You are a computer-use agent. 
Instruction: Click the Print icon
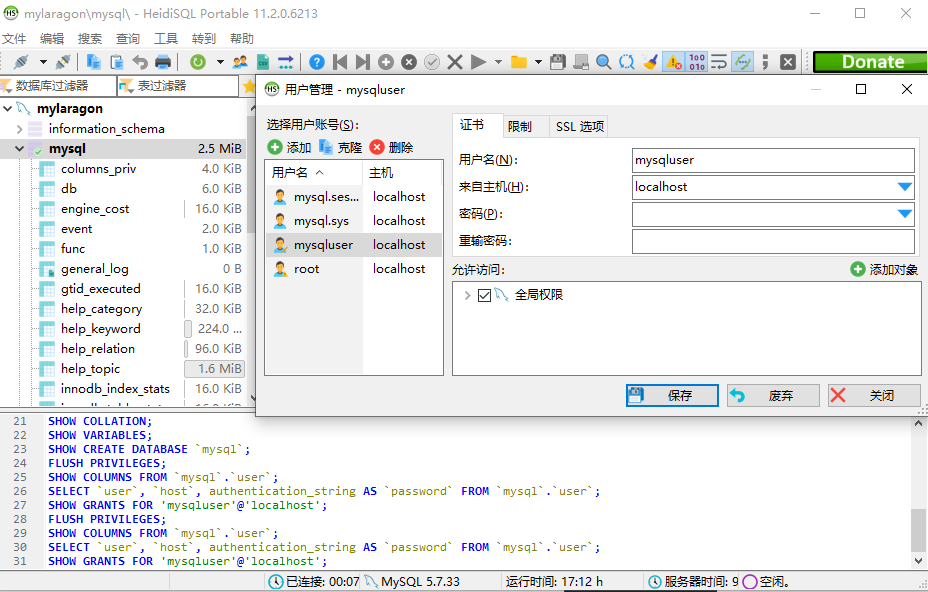pyautogui.click(x=163, y=62)
